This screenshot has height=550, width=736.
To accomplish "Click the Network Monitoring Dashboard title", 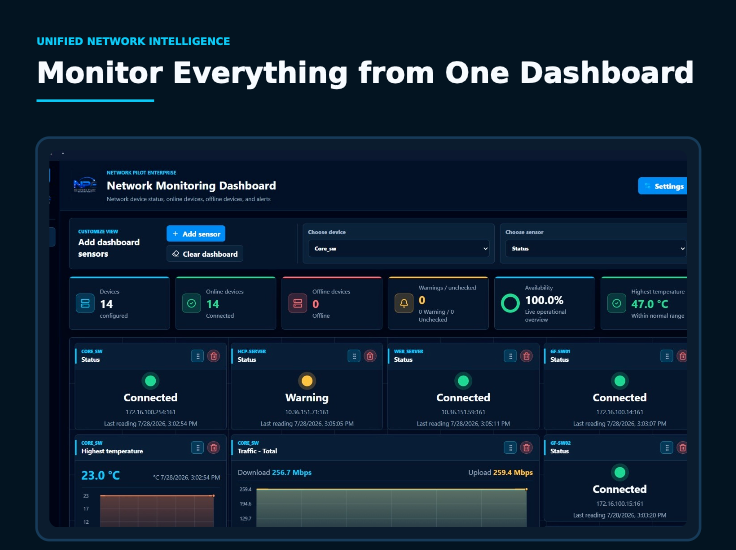I will [191, 185].
